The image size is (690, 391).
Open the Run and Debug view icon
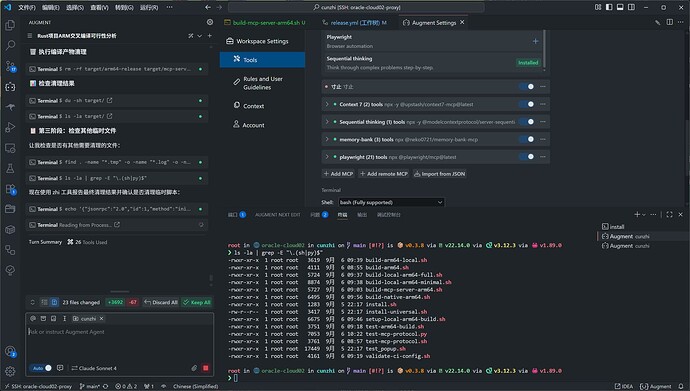click(x=10, y=128)
